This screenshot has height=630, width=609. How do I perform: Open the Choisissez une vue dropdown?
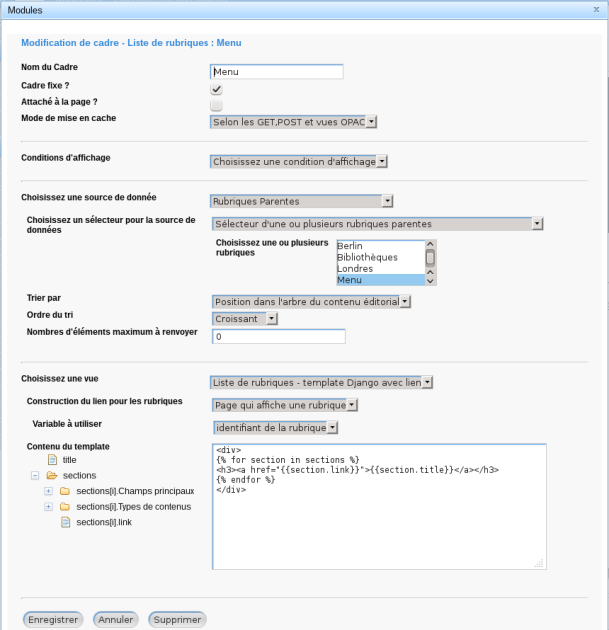pyautogui.click(x=321, y=382)
